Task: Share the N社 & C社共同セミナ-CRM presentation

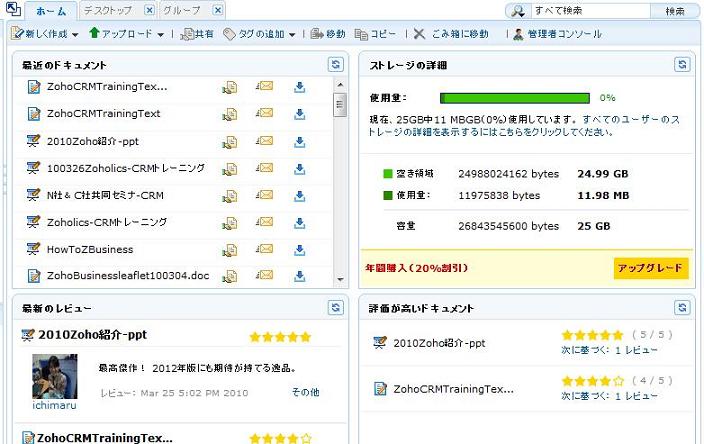Action: 229,196
